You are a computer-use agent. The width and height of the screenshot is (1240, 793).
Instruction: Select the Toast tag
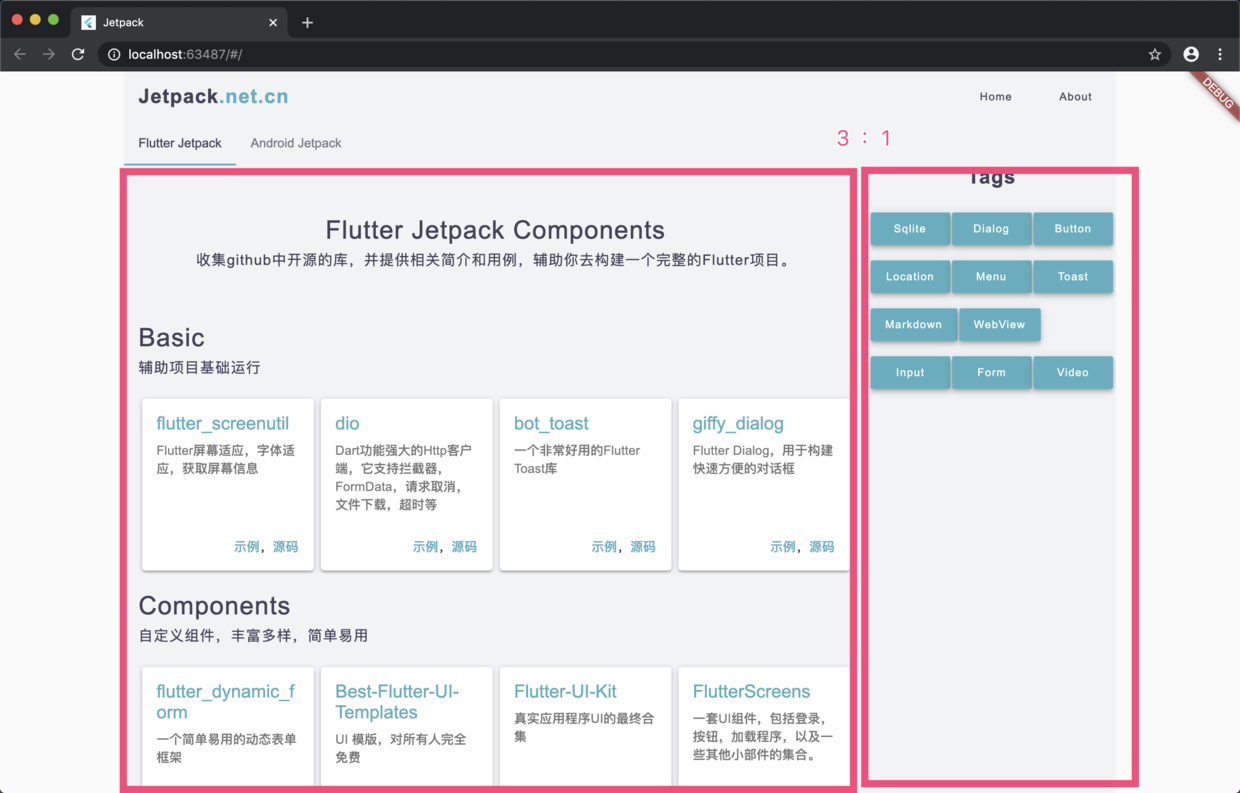(x=1073, y=277)
